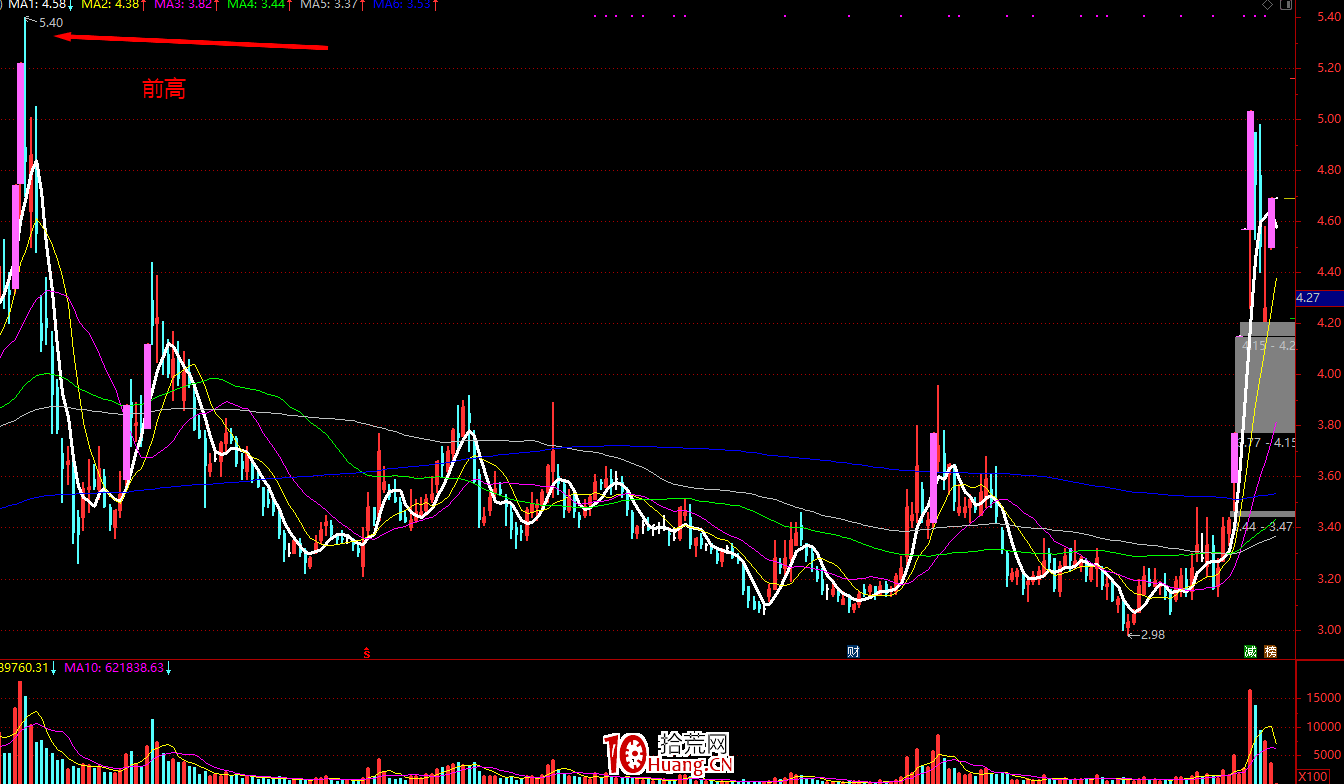Click the X100 volume scale box
1344x784 pixels.
(x=1312, y=777)
